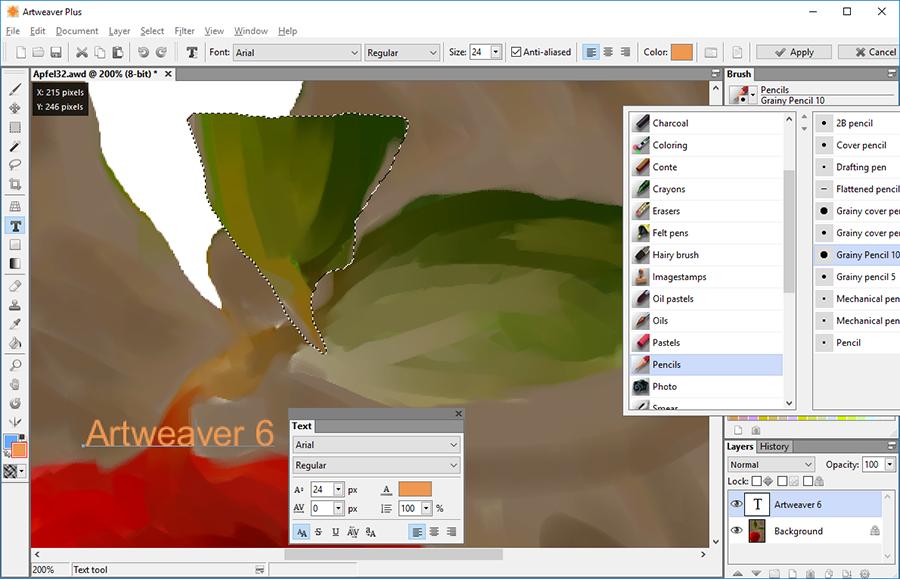
Task: Select the Crop tool in the toolbox
Action: 15,185
